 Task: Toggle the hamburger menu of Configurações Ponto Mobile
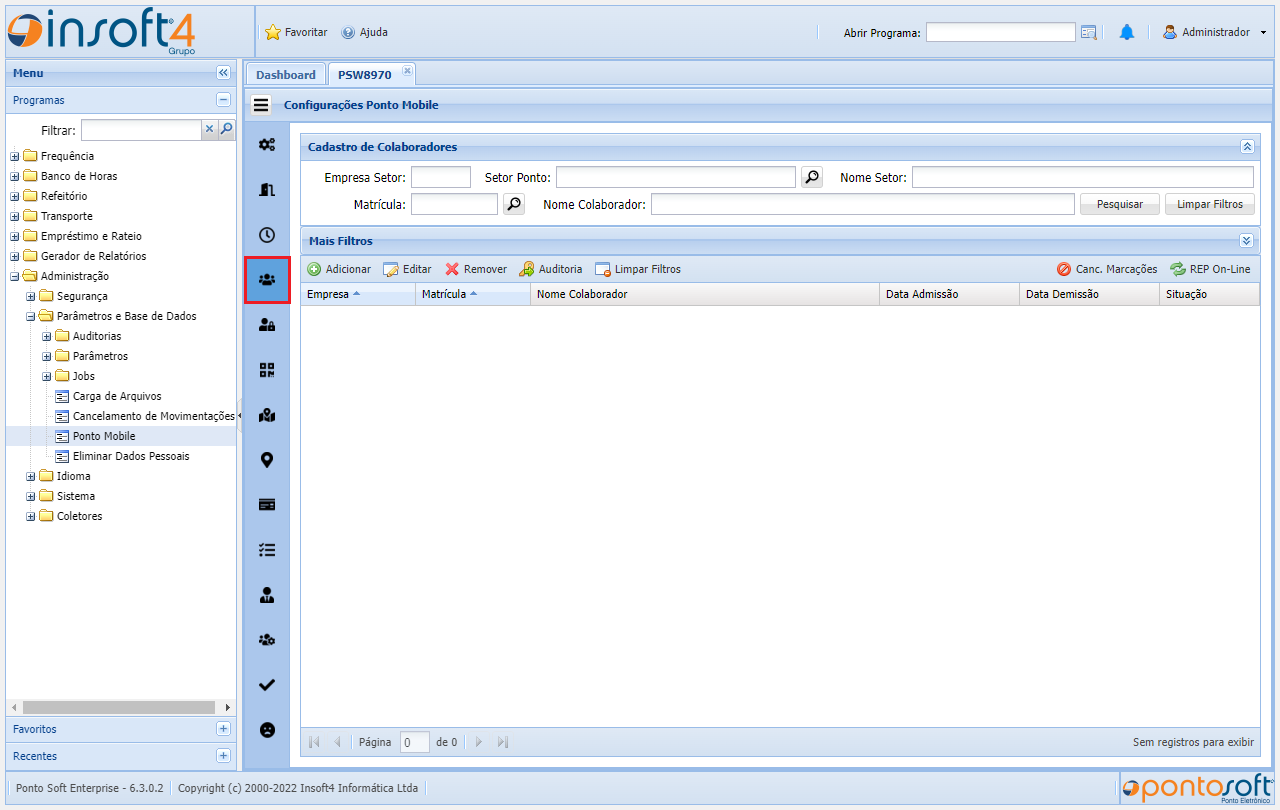261,105
